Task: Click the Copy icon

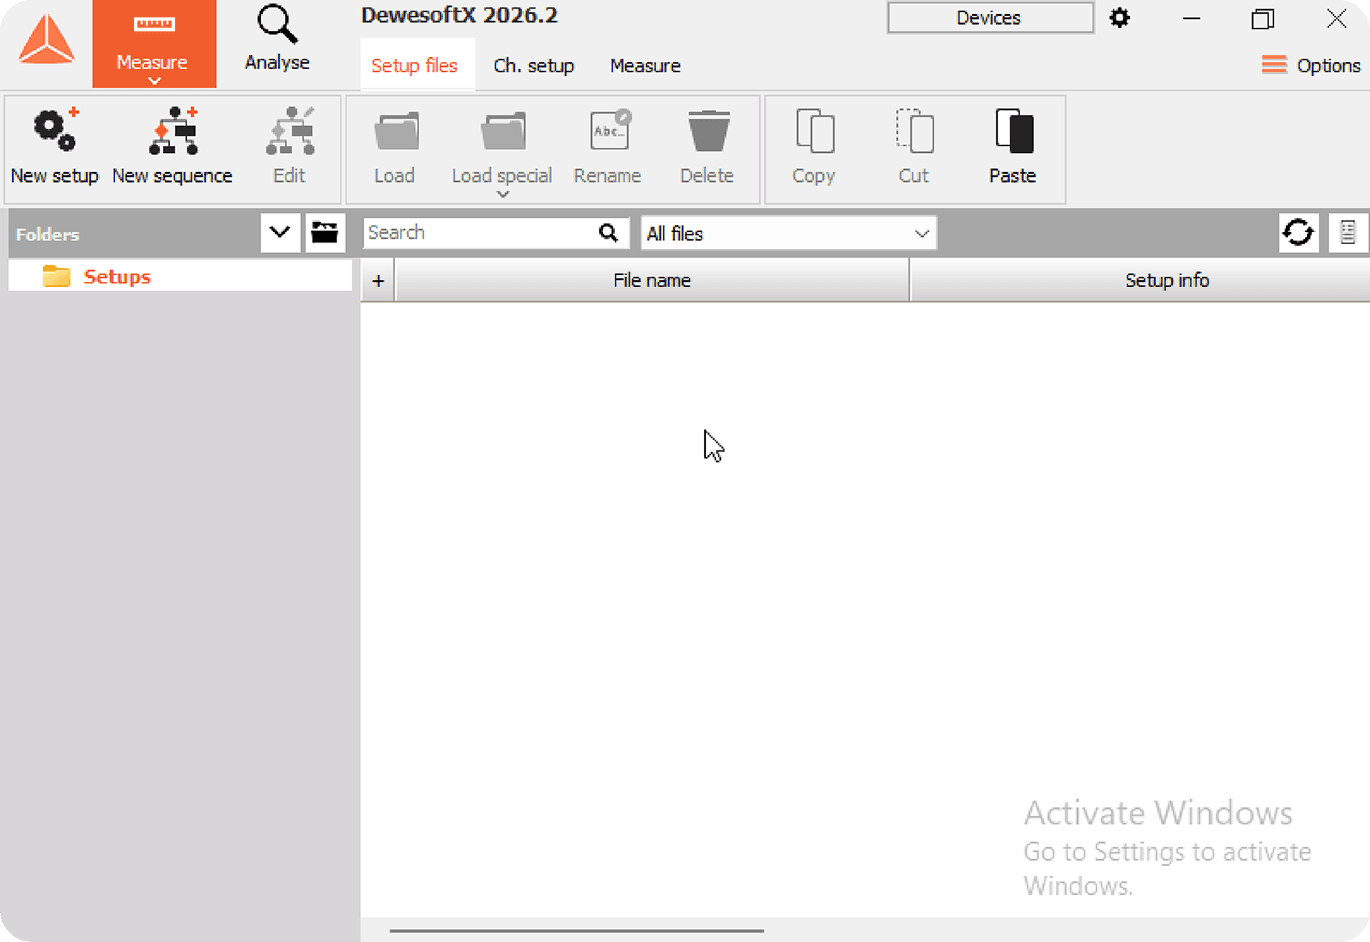Action: tap(815, 131)
